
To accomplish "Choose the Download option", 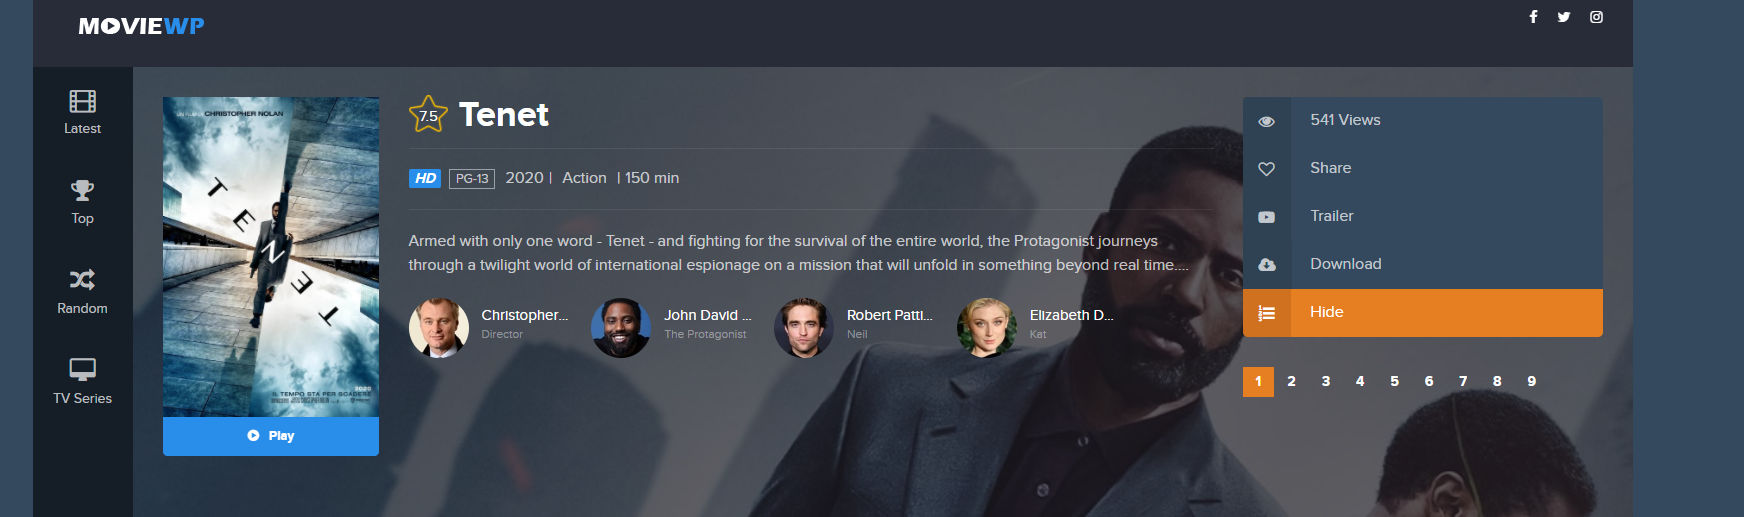I will click(x=1423, y=265).
